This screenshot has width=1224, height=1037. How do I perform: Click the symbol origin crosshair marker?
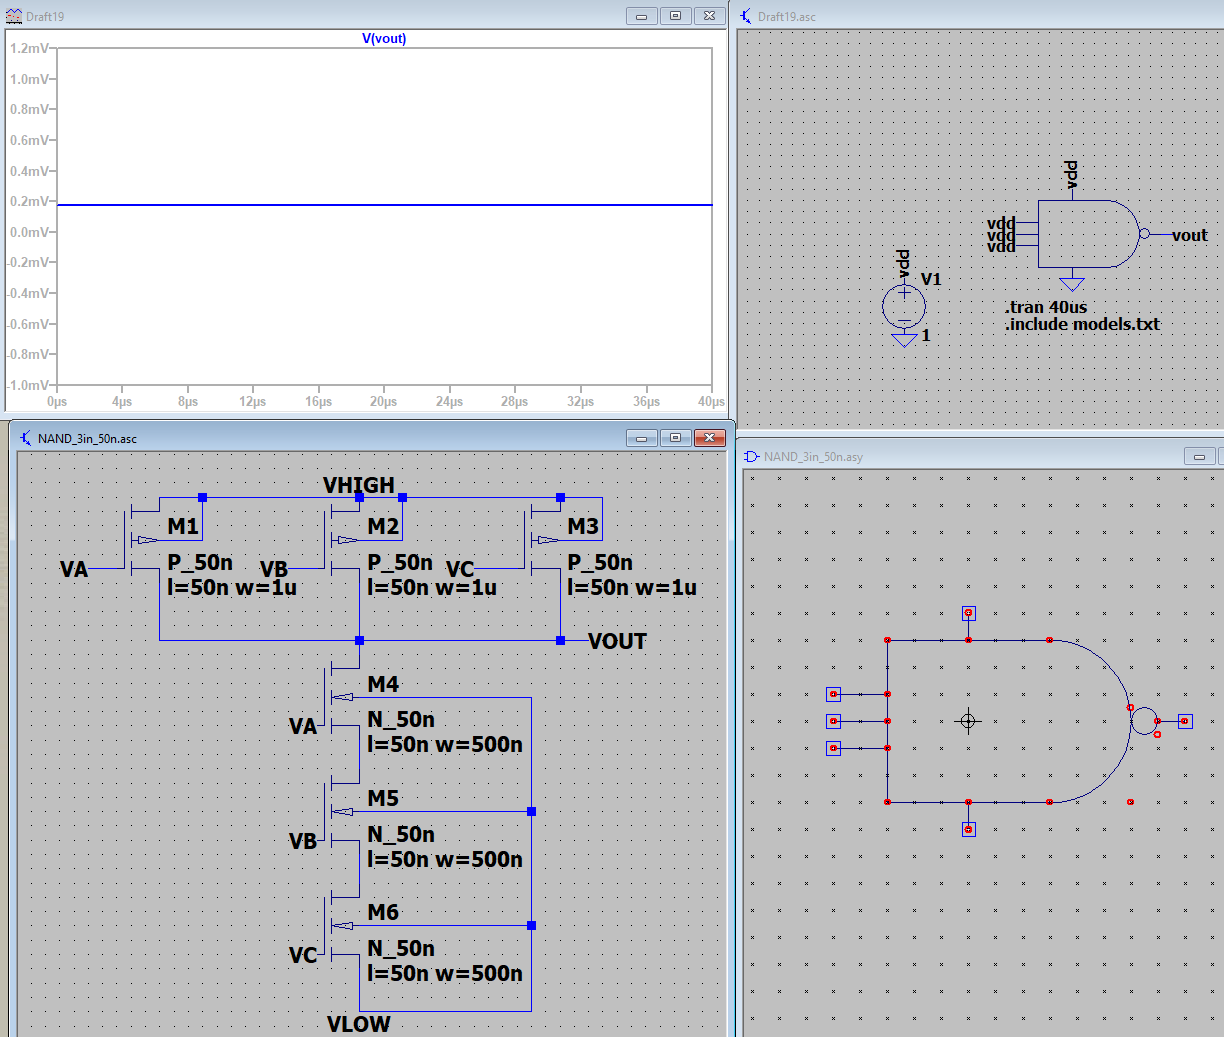click(968, 721)
